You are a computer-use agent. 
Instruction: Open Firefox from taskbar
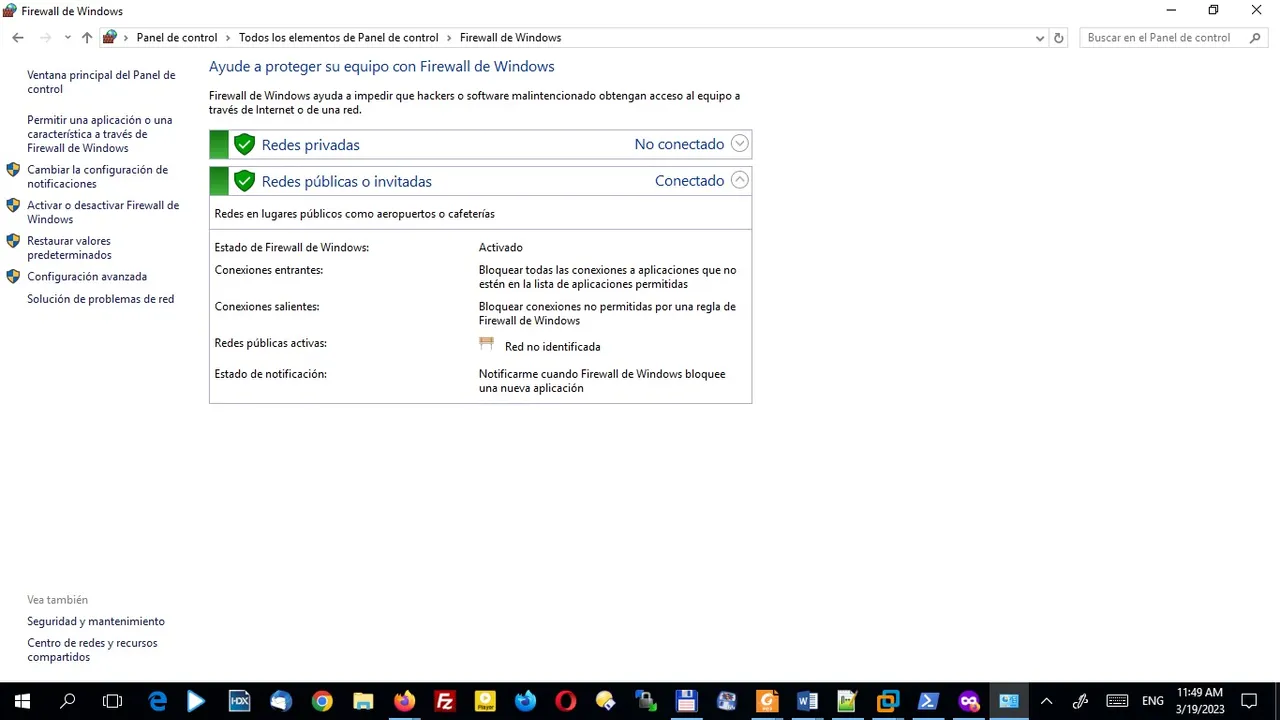click(x=404, y=701)
